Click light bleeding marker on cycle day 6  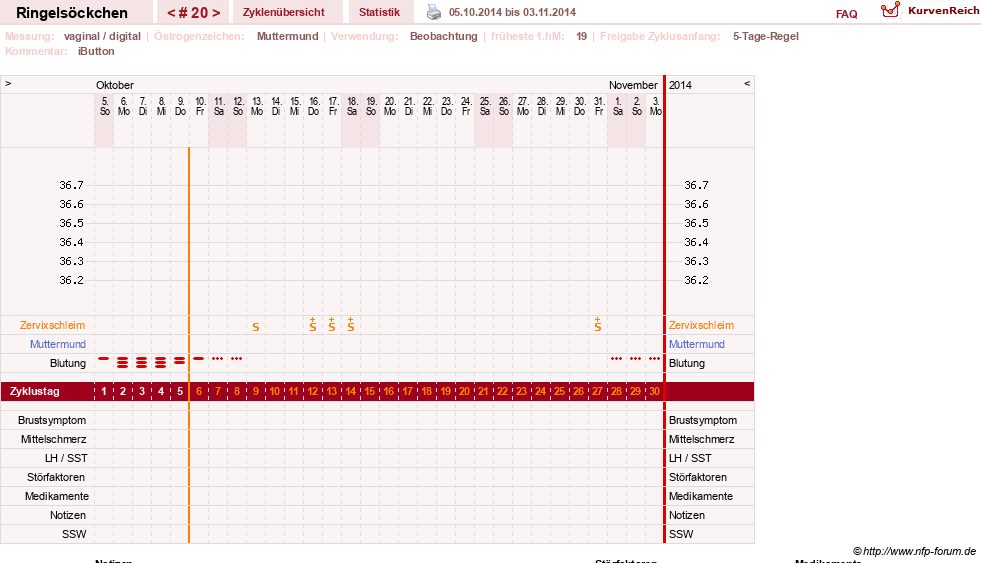[198, 358]
